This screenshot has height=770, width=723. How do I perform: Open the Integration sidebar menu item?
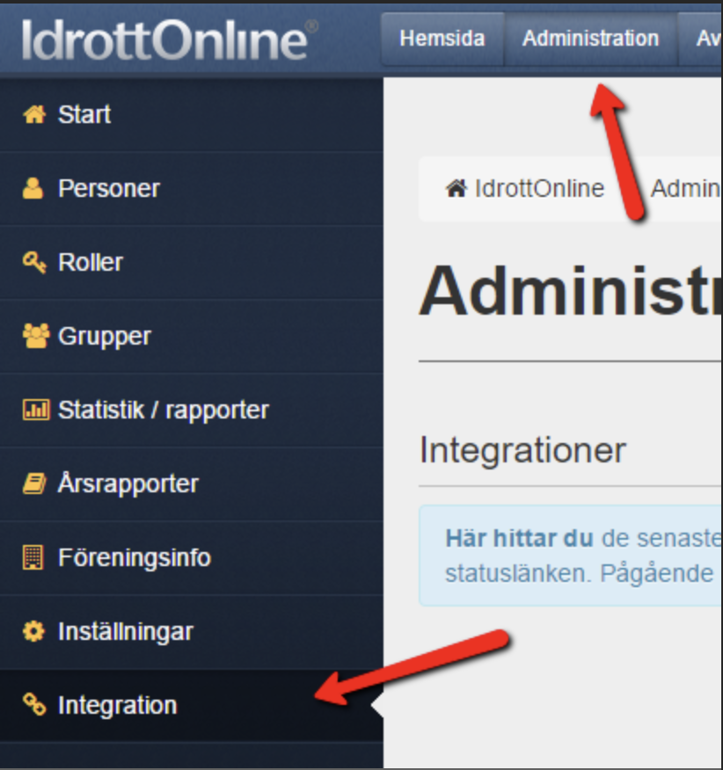117,705
